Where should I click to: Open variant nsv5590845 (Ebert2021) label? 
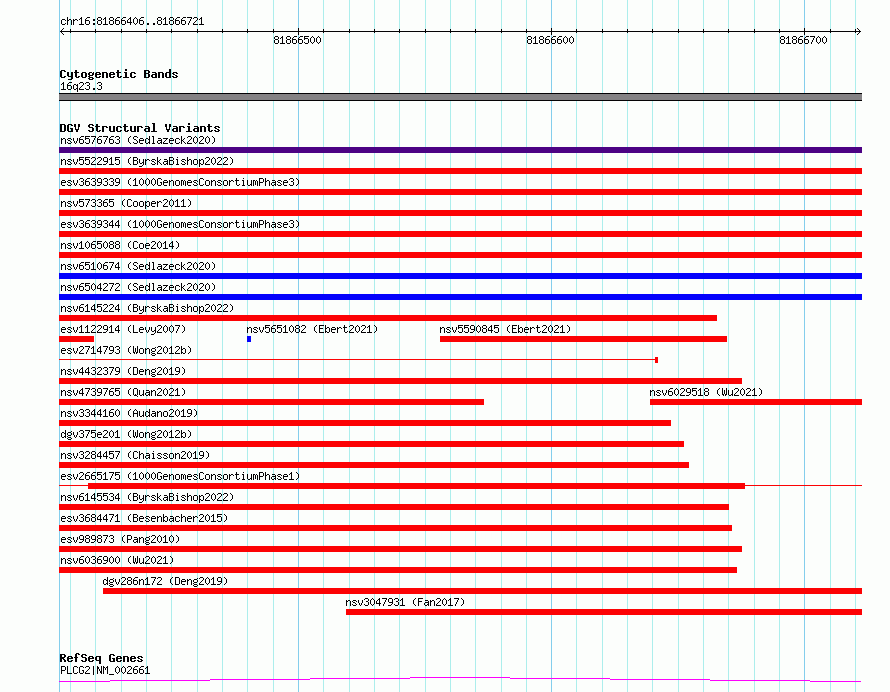[x=505, y=329]
